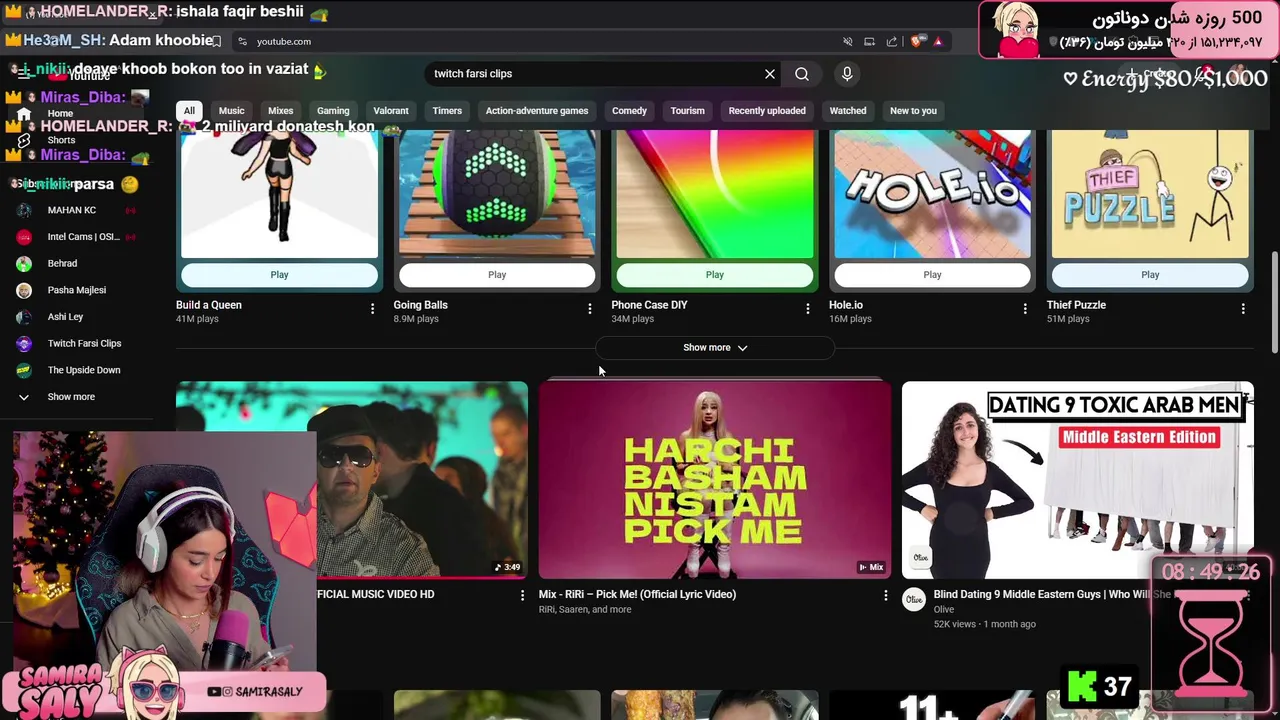Play the Hole.io game
1280x720 pixels.
click(932, 275)
